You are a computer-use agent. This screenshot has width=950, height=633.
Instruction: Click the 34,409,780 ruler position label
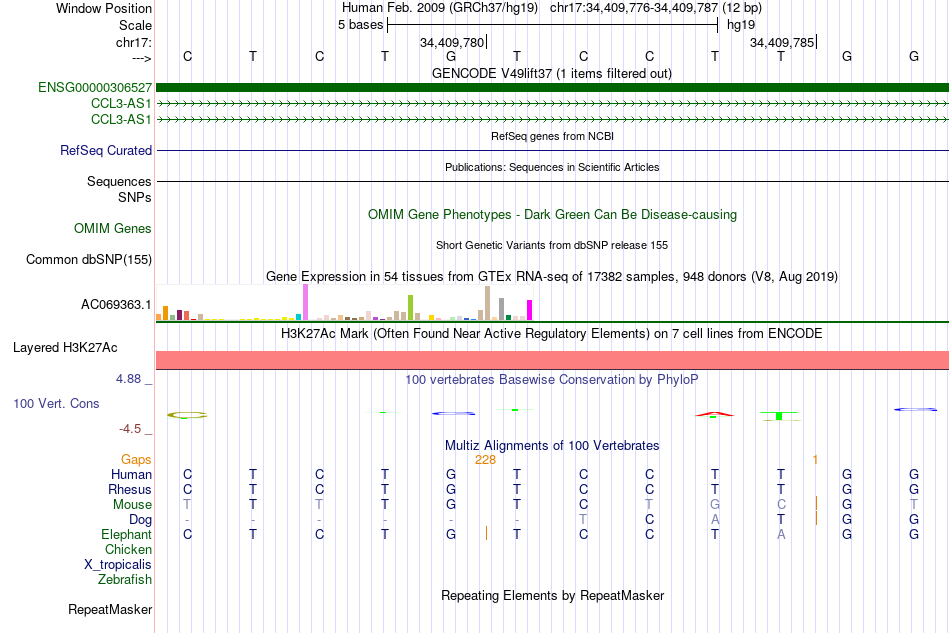(452, 42)
